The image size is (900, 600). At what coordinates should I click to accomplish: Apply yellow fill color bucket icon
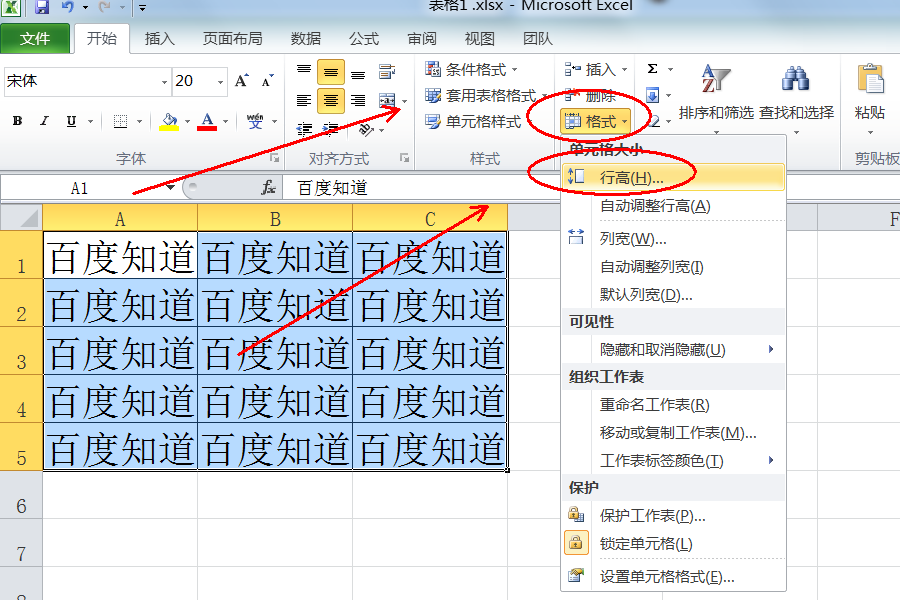pyautogui.click(x=169, y=121)
